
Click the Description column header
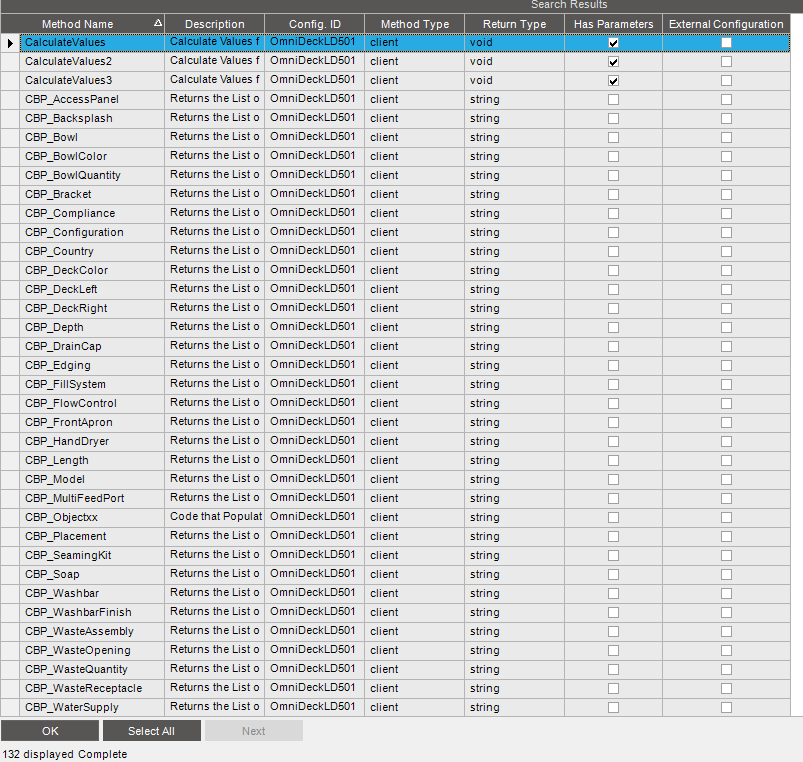[x=215, y=24]
